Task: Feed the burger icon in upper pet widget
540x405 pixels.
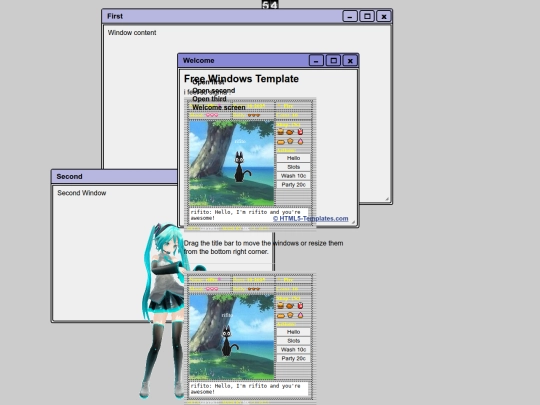Action: tap(281, 132)
